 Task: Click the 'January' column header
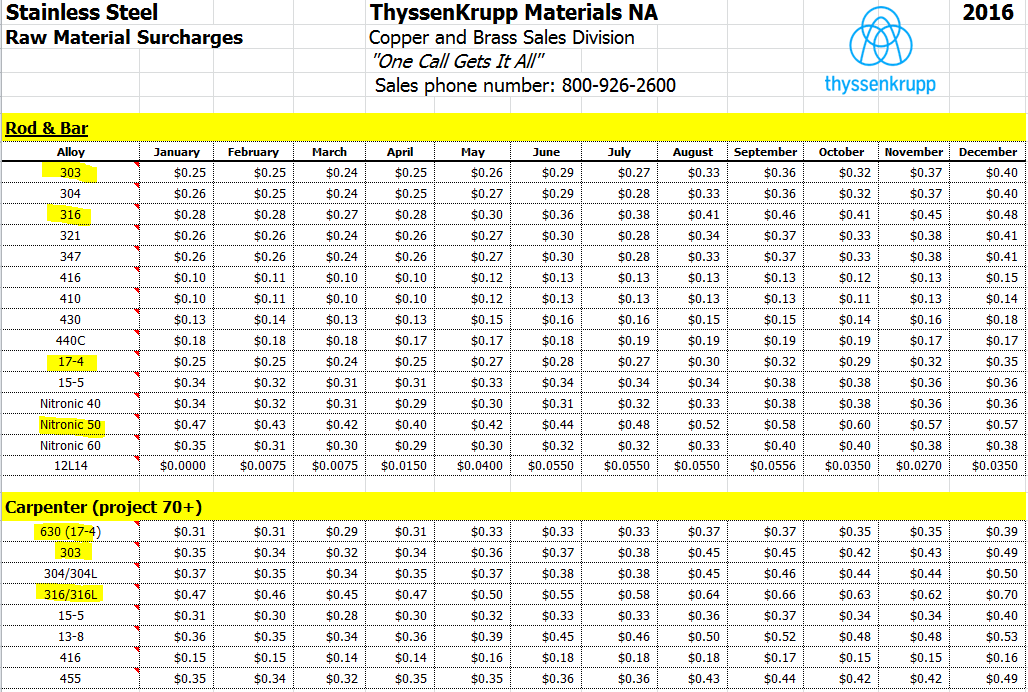(x=176, y=151)
